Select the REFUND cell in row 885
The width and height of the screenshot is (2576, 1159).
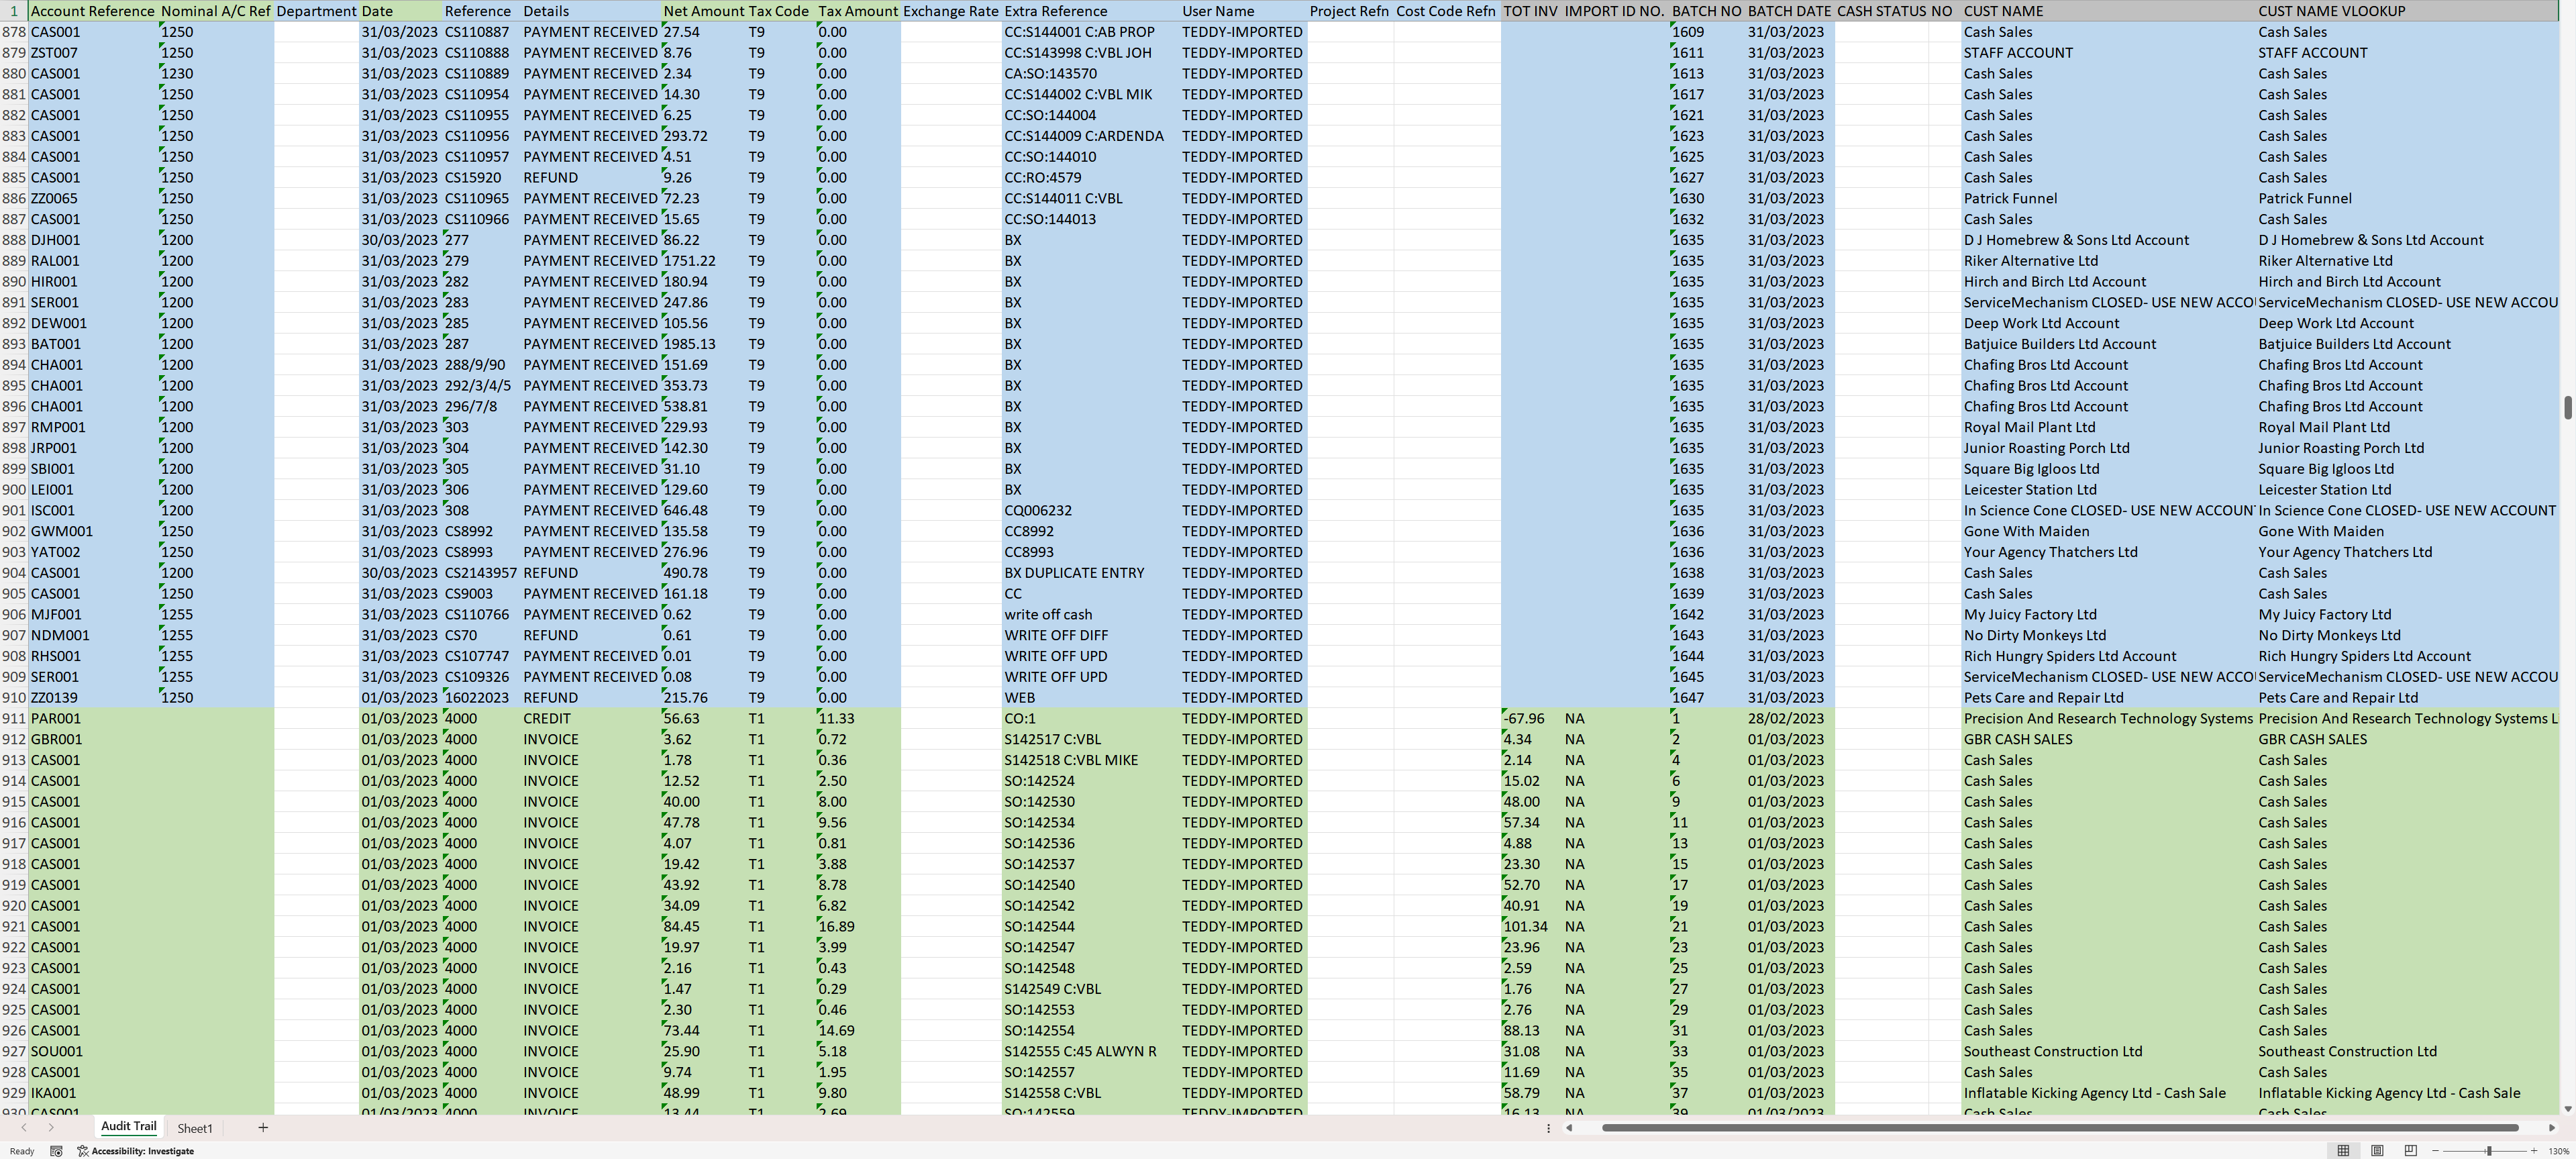coord(552,177)
